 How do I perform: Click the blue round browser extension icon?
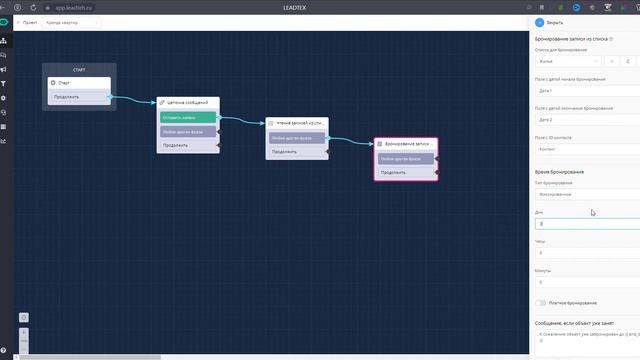click(576, 7)
